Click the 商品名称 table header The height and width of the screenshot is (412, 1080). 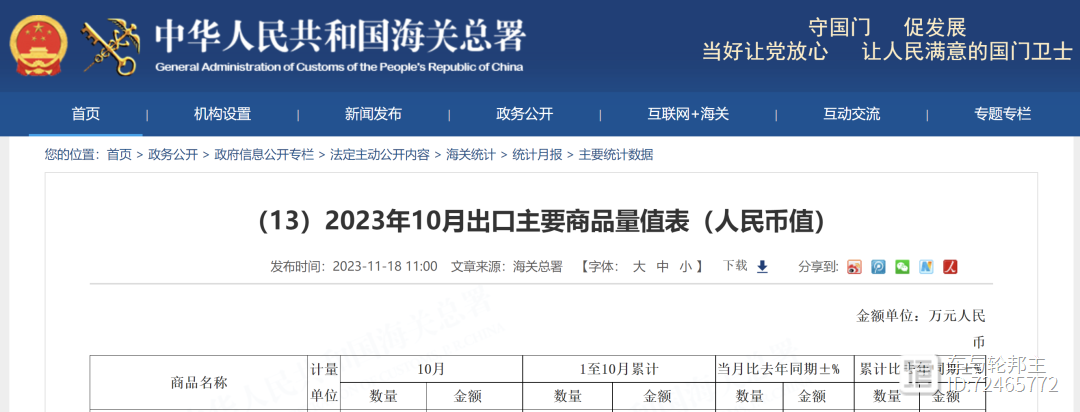pyautogui.click(x=199, y=383)
